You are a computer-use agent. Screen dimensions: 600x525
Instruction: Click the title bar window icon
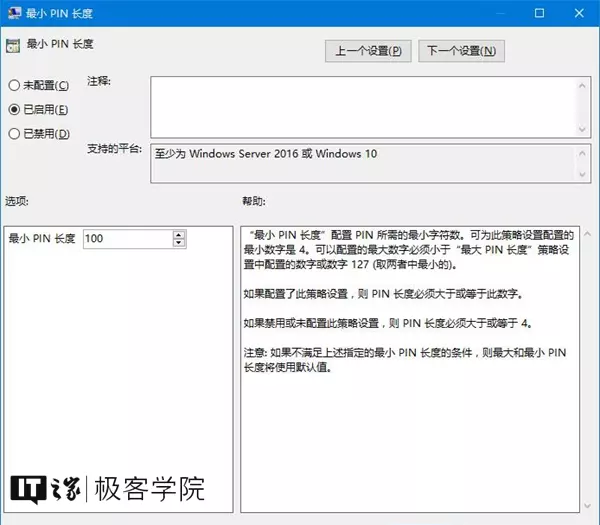tap(15, 13)
